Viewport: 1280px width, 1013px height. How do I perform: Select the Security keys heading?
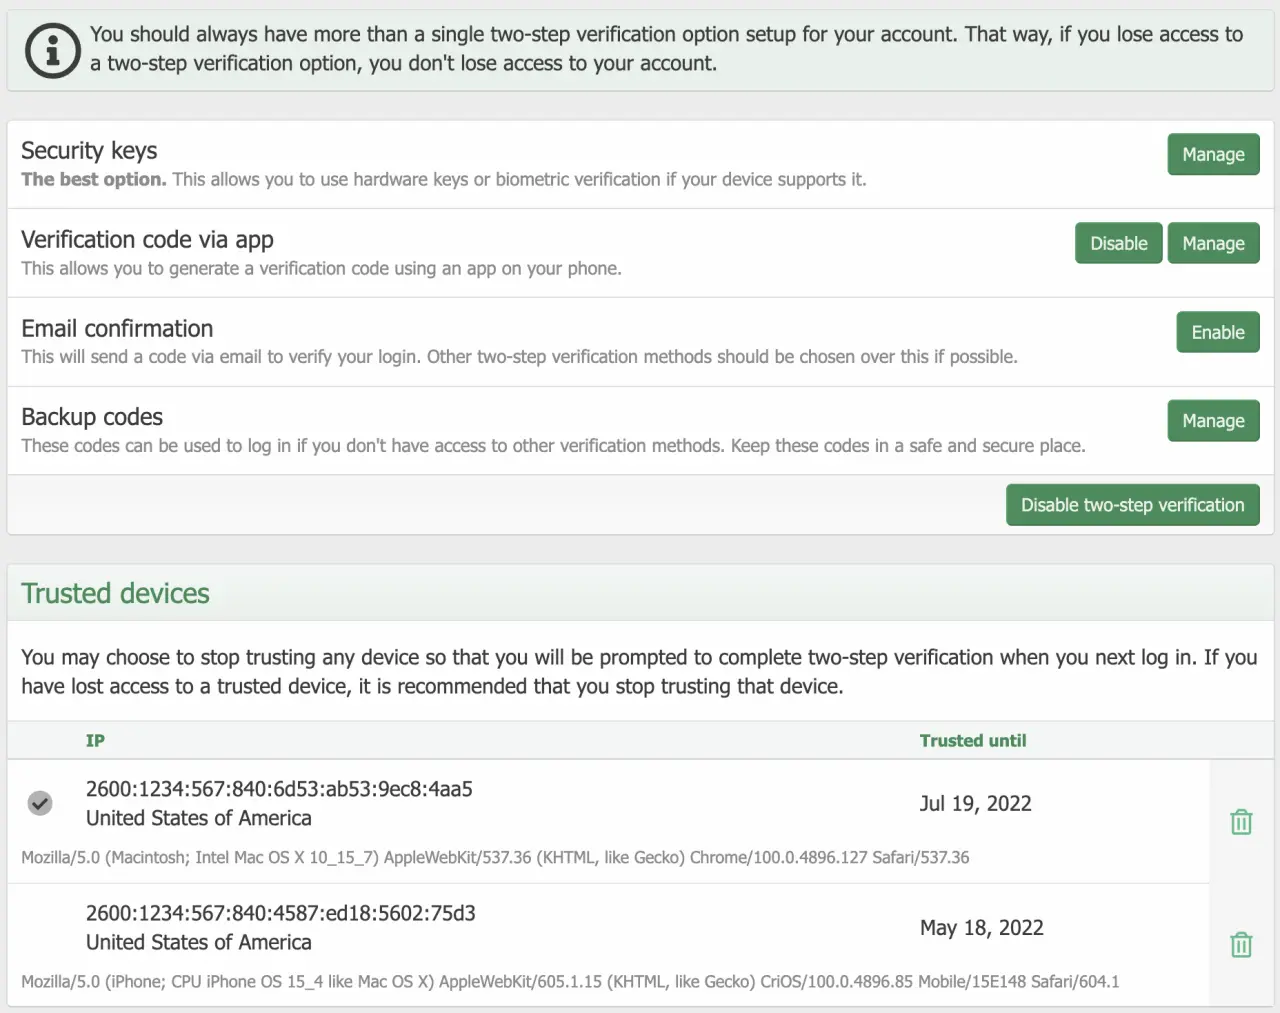tap(89, 151)
